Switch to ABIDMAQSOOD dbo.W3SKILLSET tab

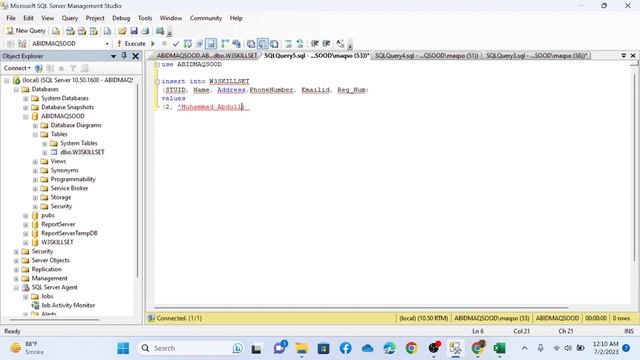[207, 56]
